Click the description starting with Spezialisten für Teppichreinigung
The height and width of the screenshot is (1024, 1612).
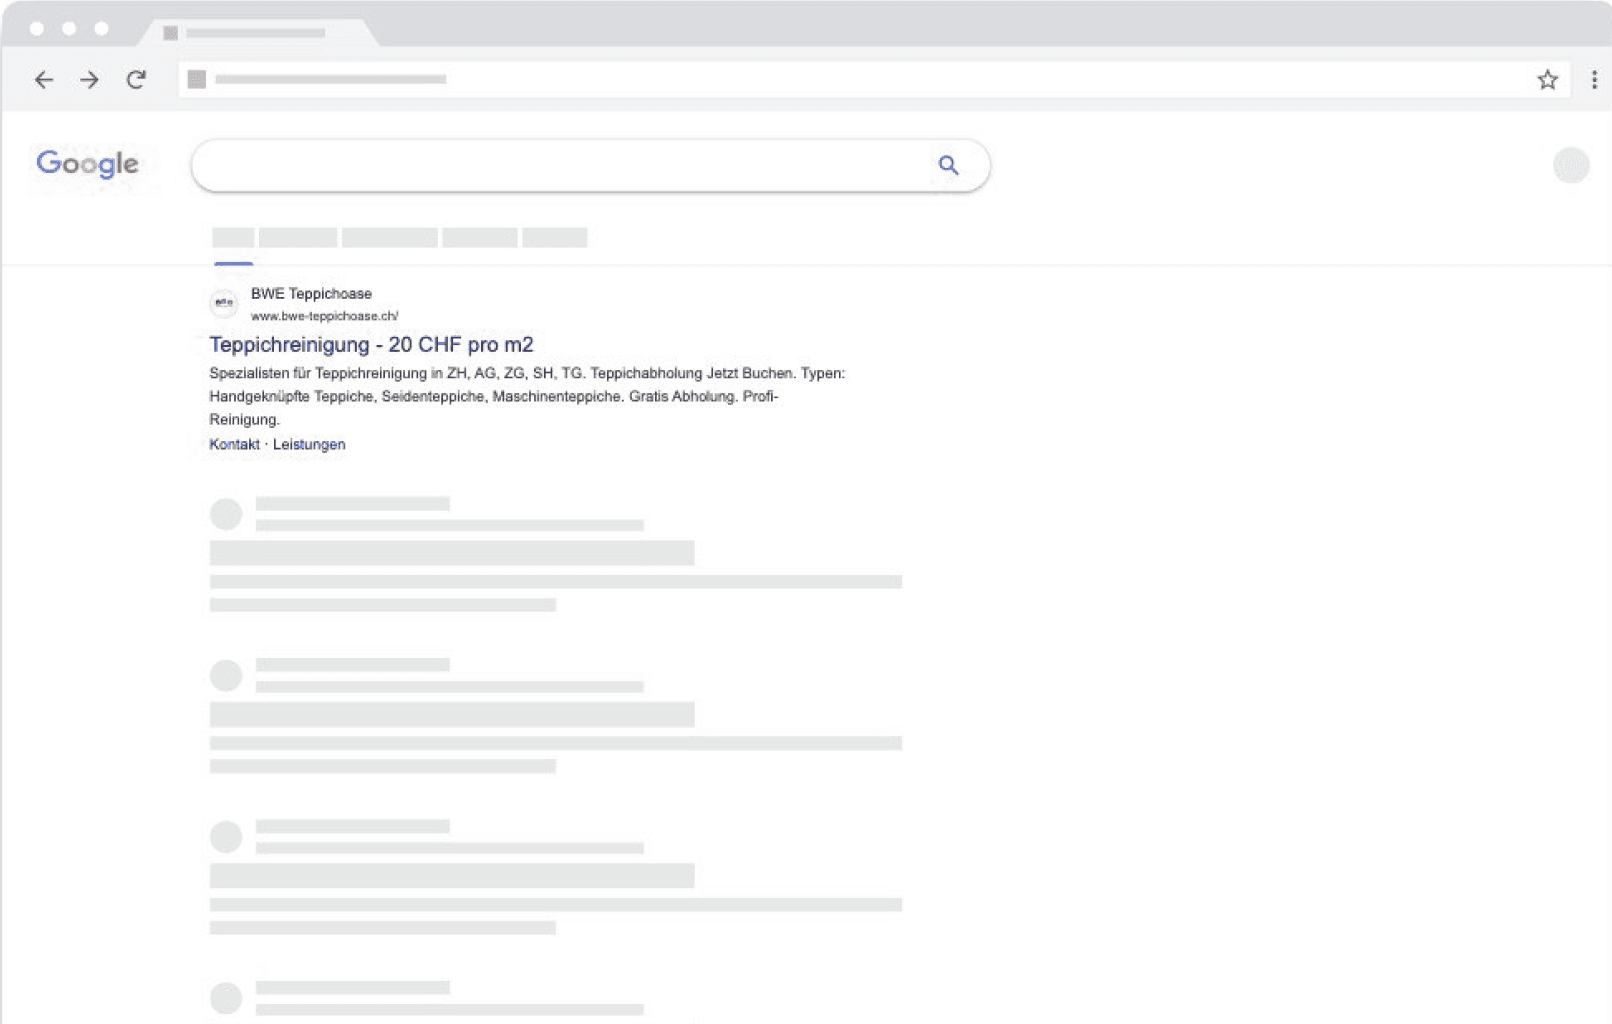coord(527,396)
